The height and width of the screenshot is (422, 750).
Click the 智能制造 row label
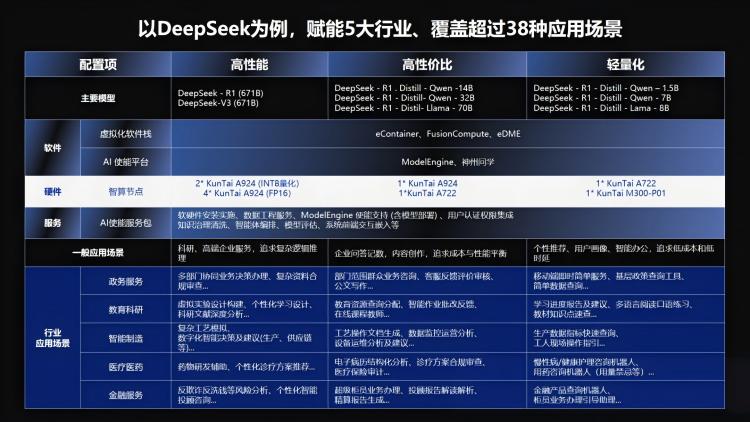point(125,338)
